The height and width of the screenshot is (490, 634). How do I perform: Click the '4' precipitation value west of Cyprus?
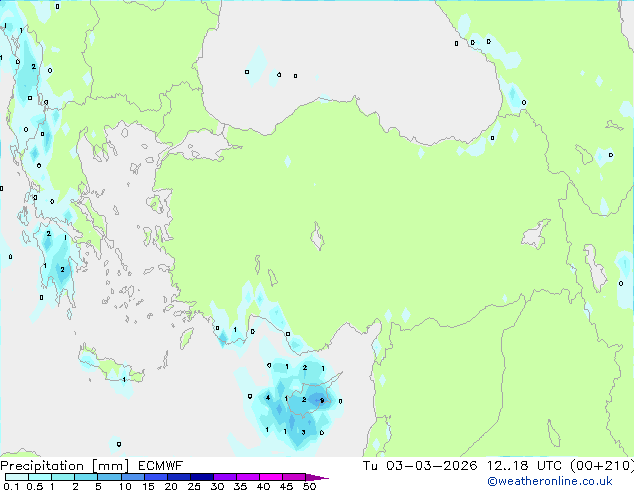[268, 398]
